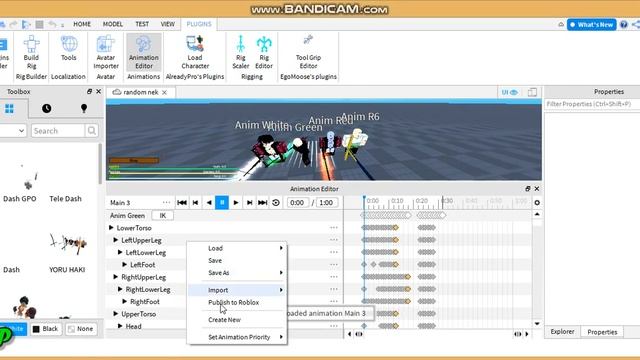Toggle the Animation Editor plugin
The height and width of the screenshot is (360, 640).
point(144,52)
